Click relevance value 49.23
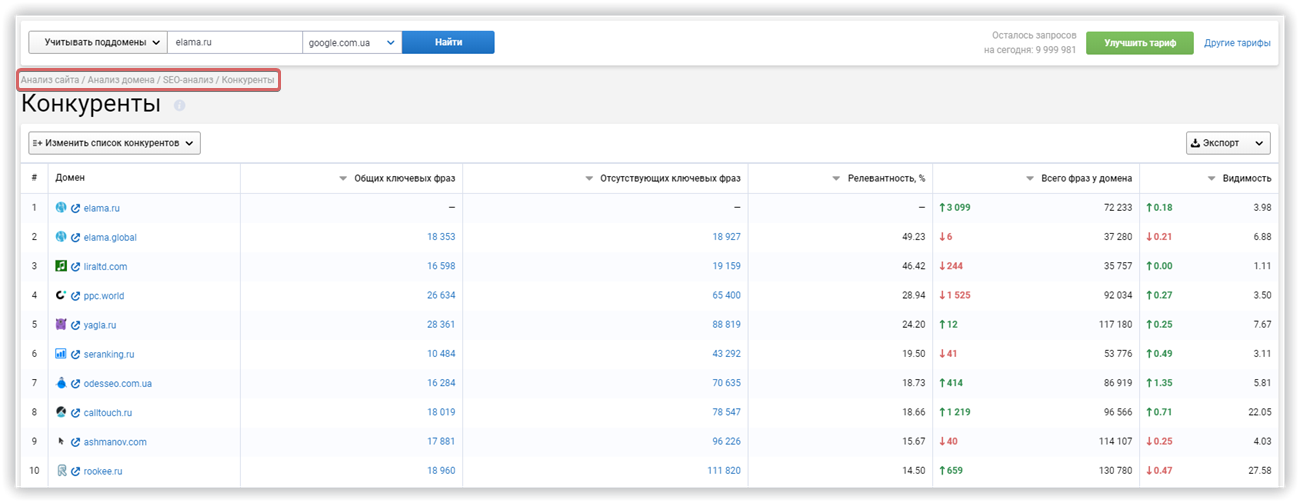 (x=913, y=237)
